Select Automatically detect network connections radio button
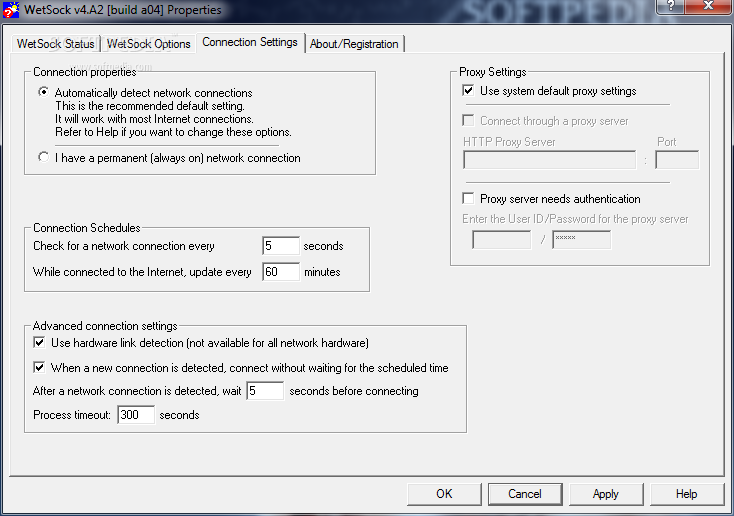The width and height of the screenshot is (734, 516). pyautogui.click(x=44, y=92)
